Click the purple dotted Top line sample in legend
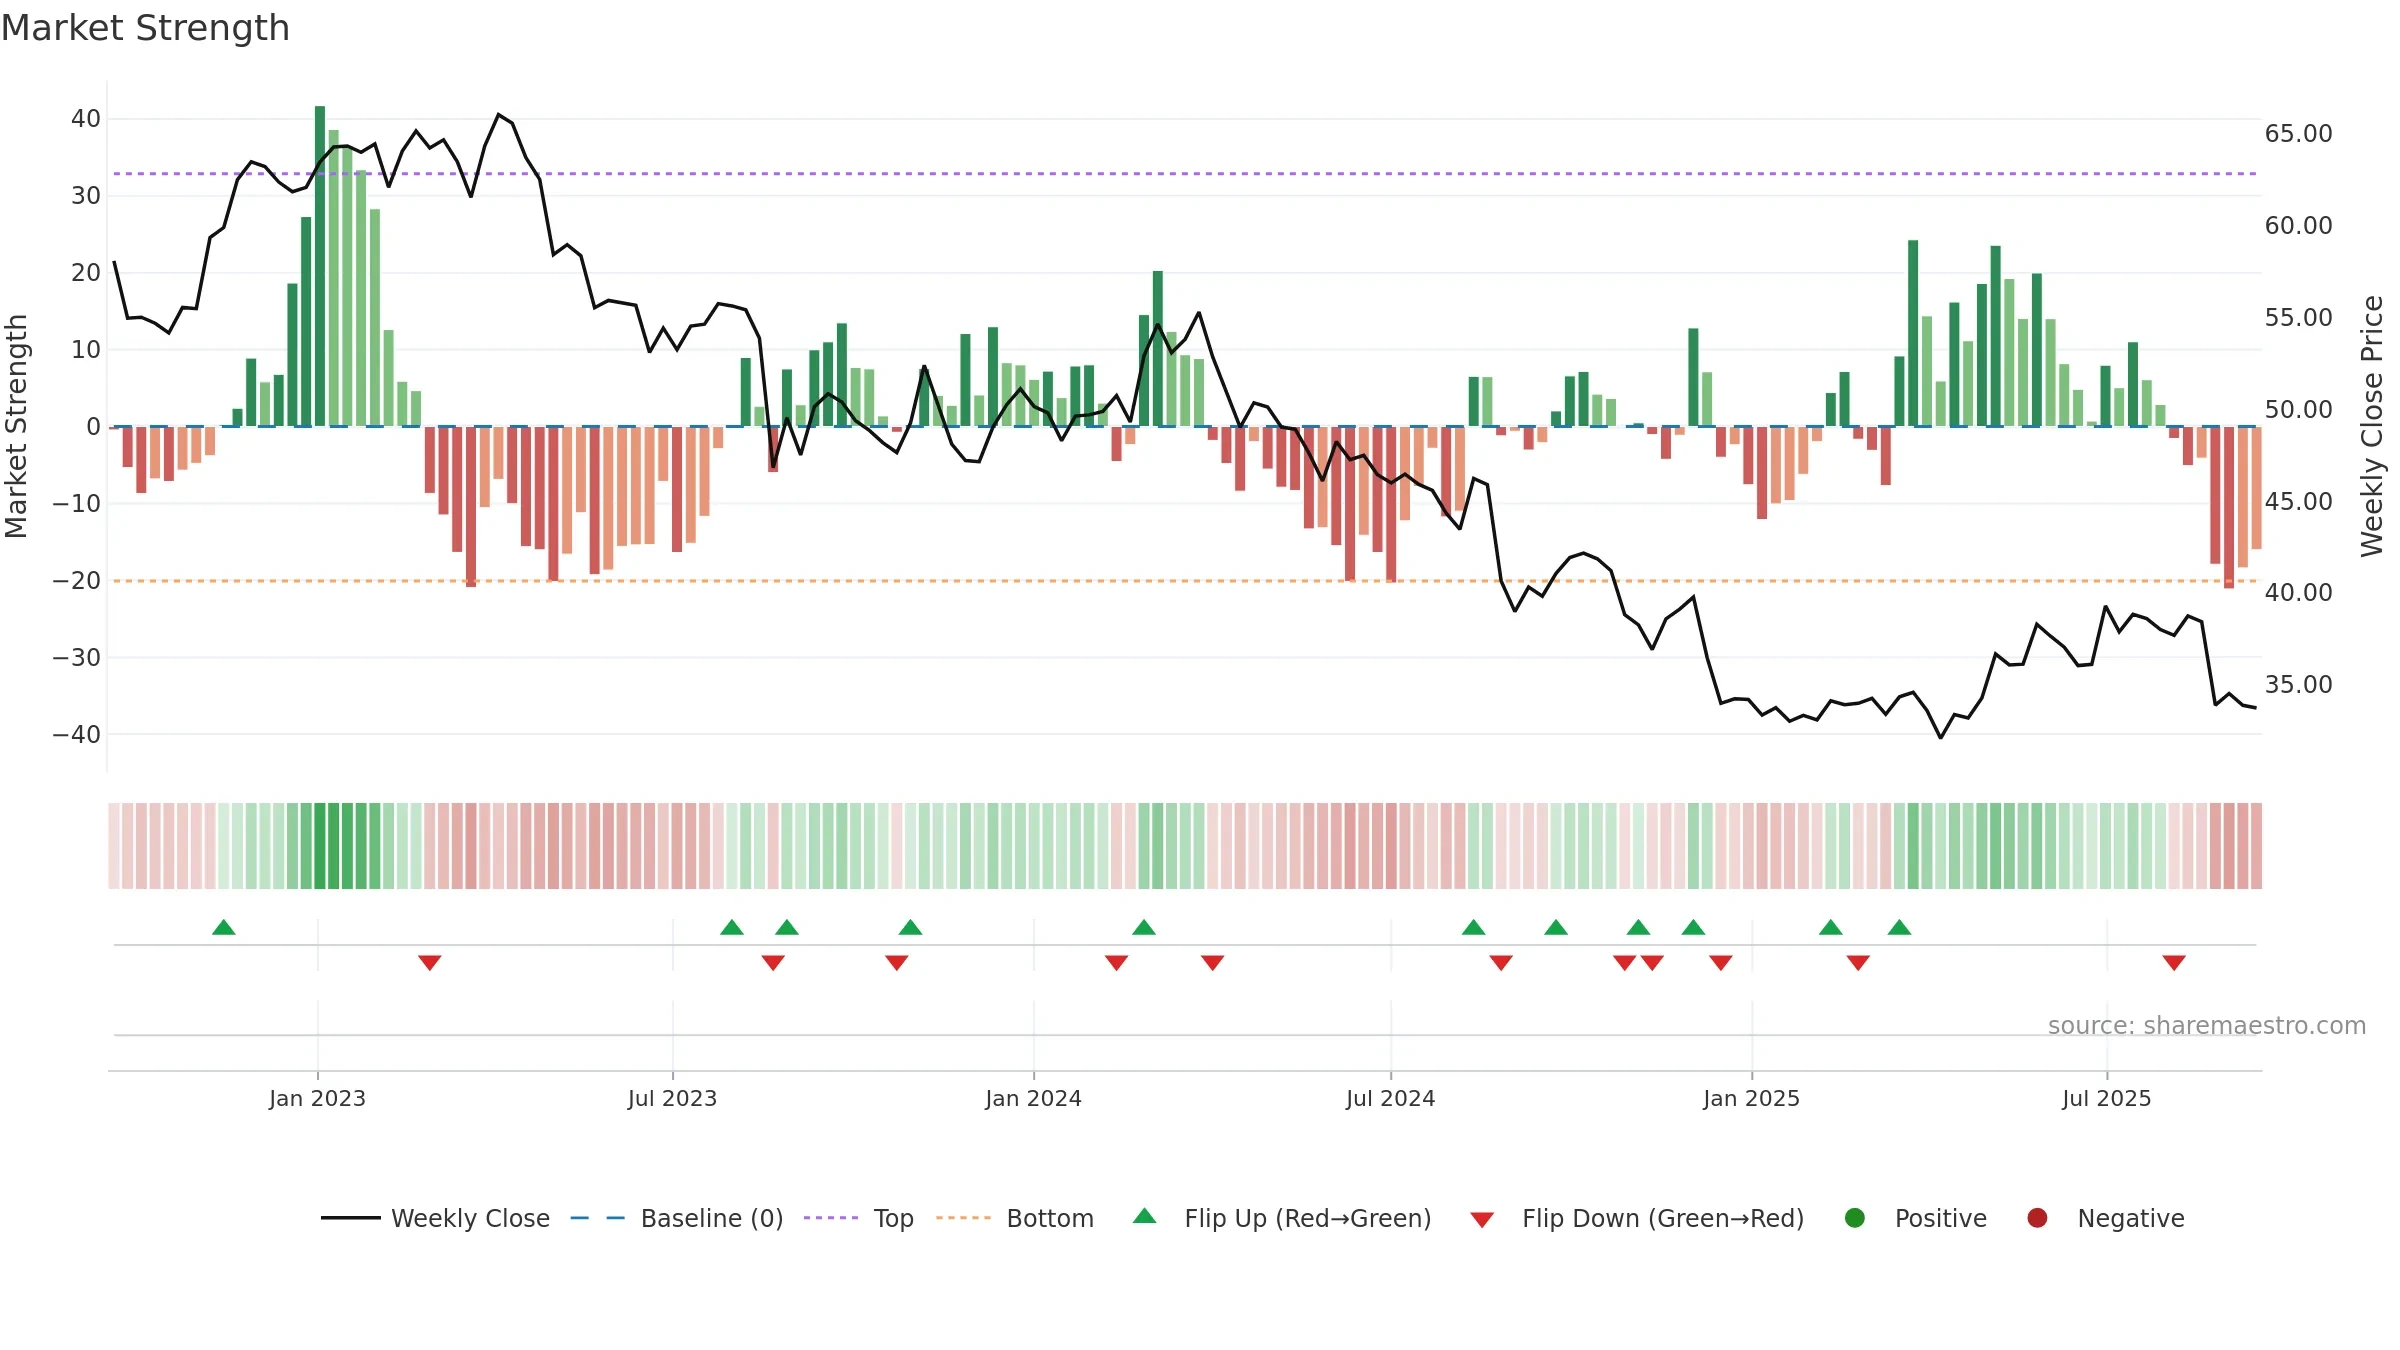This screenshot has width=2400, height=1350. pyautogui.click(x=831, y=1218)
